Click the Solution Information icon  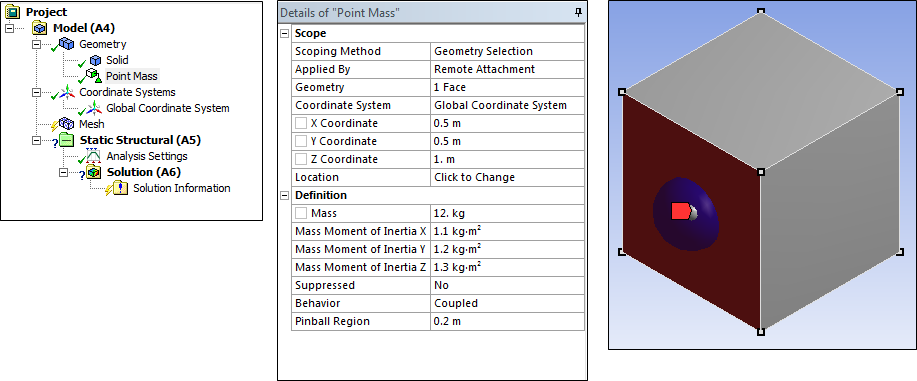[x=120, y=188]
